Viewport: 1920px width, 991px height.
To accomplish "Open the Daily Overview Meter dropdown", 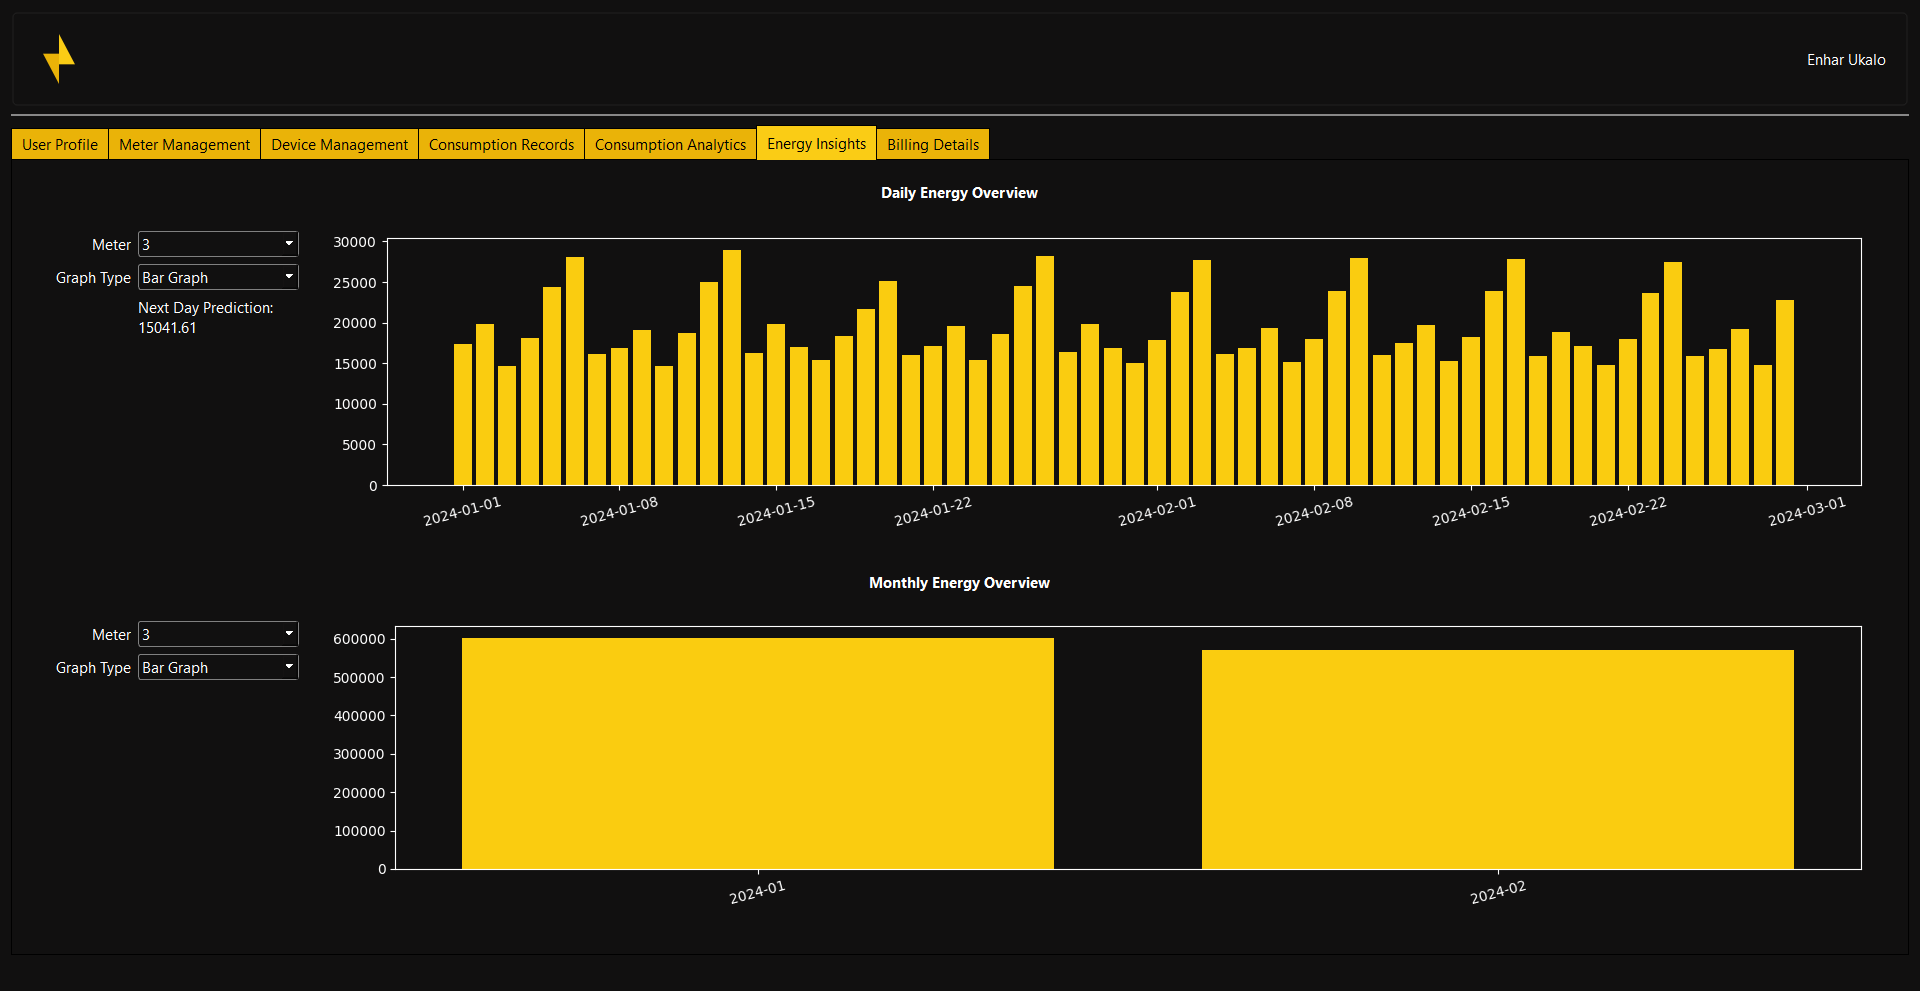I will [218, 244].
